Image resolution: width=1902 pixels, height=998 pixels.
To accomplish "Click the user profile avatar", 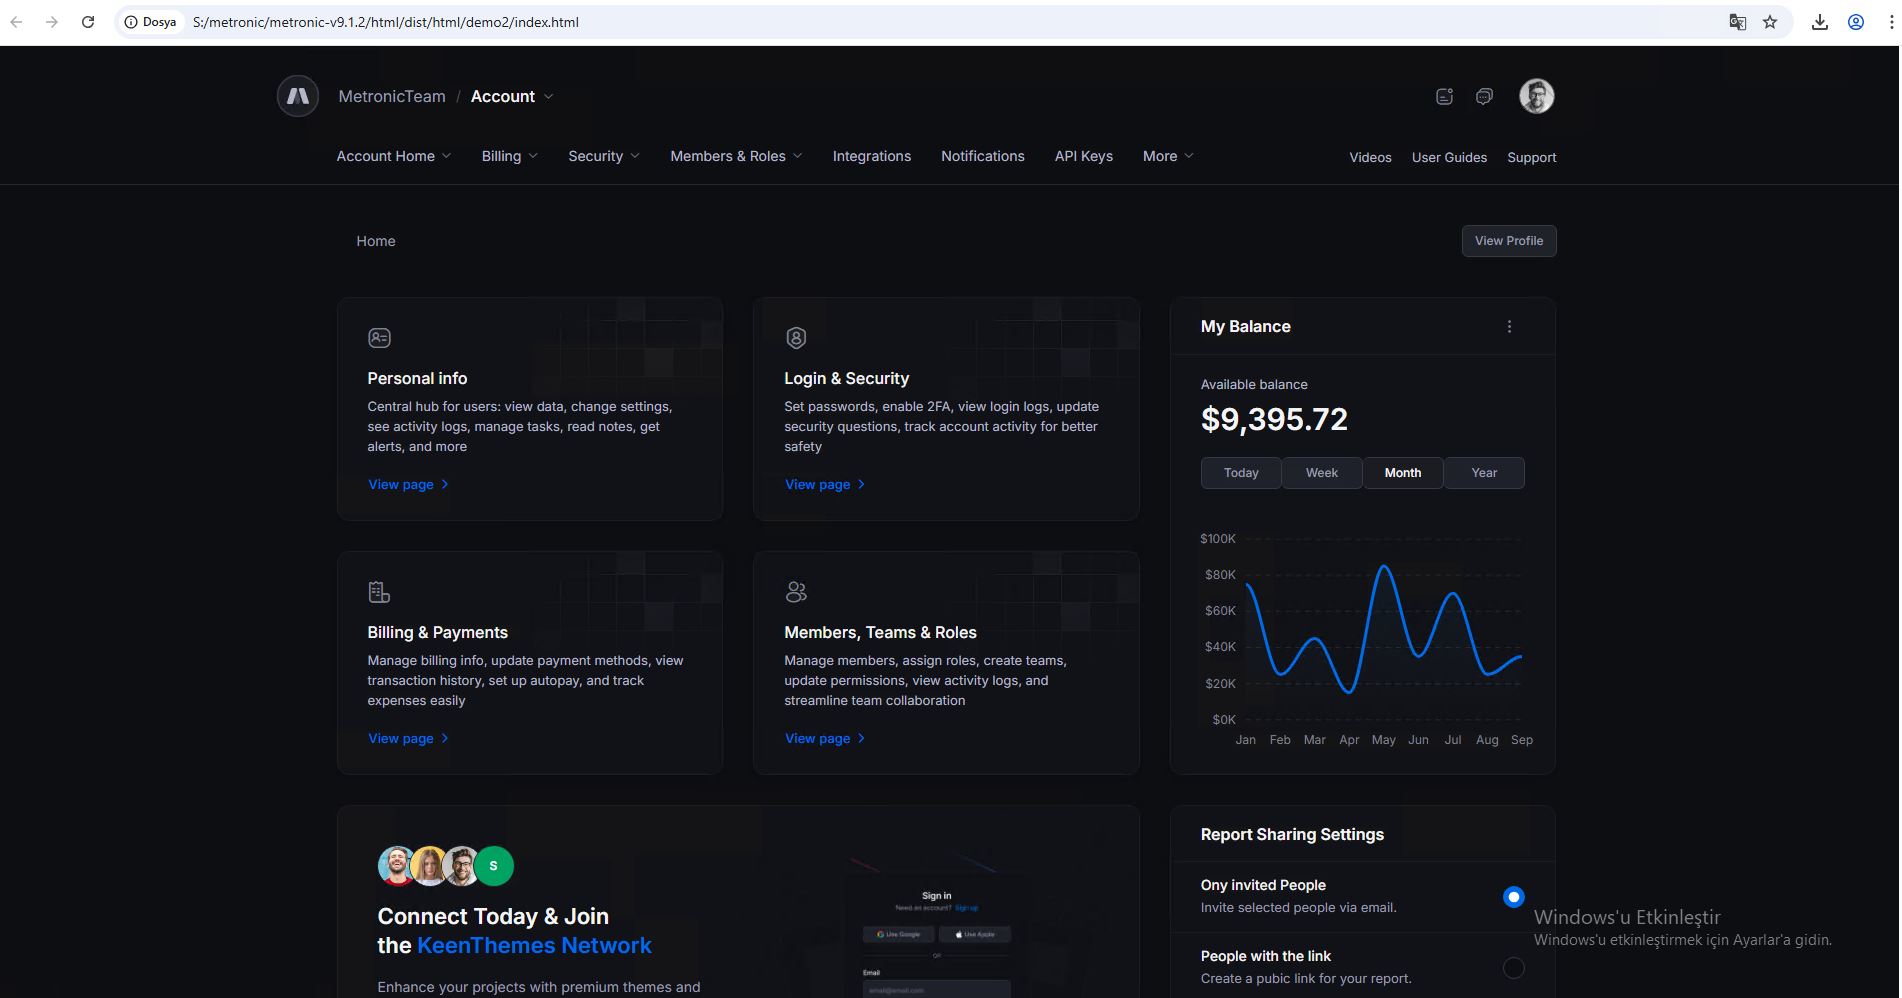I will point(1536,96).
